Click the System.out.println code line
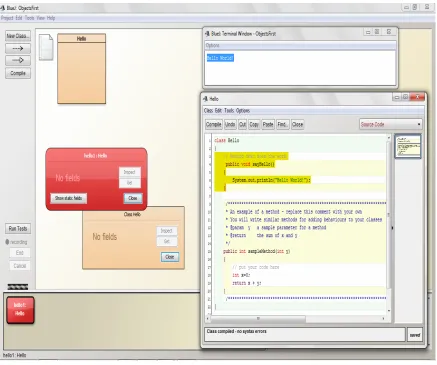437x365 pixels. (271, 180)
